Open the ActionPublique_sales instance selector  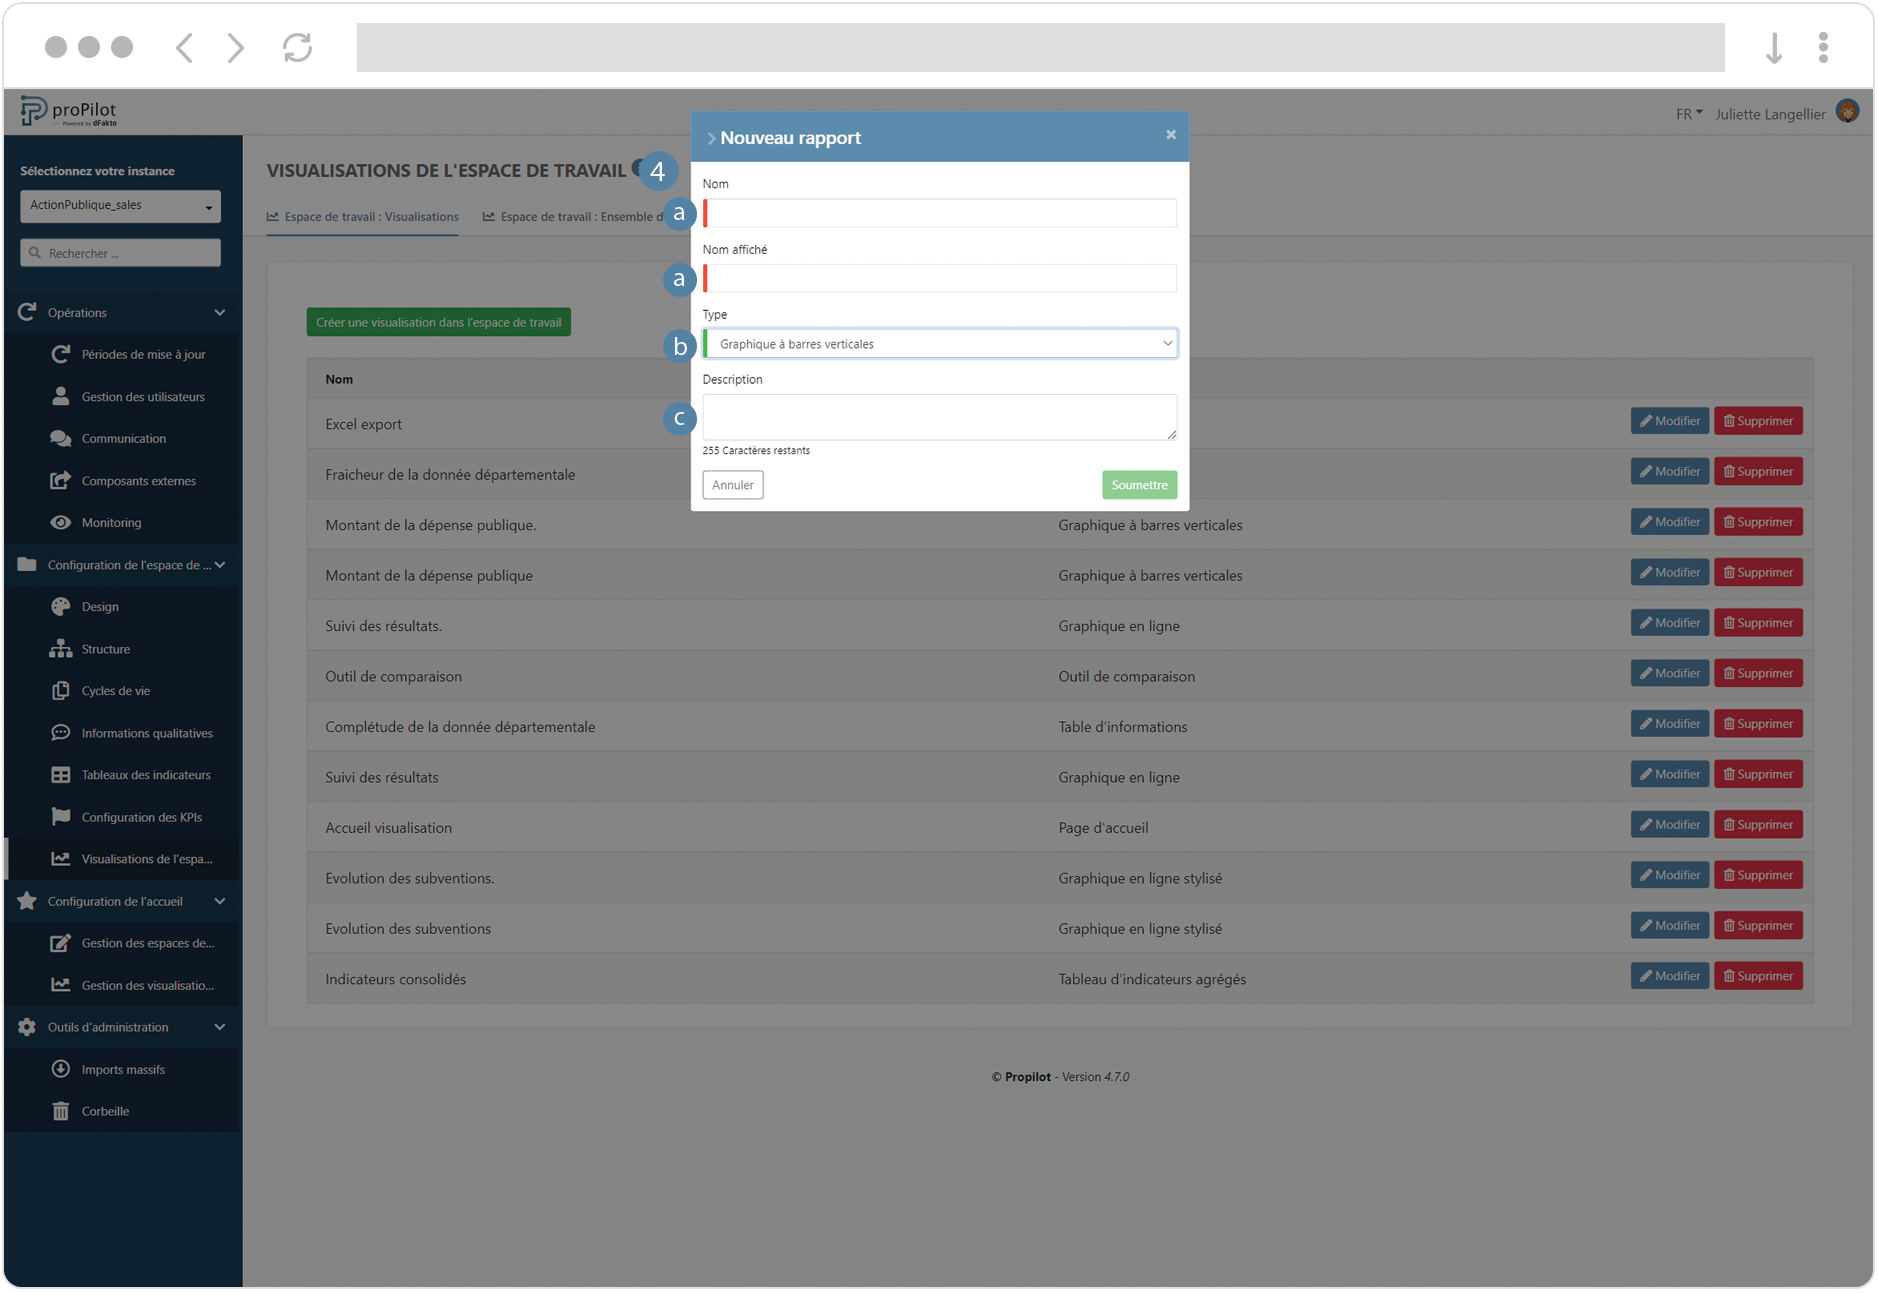pyautogui.click(x=119, y=205)
